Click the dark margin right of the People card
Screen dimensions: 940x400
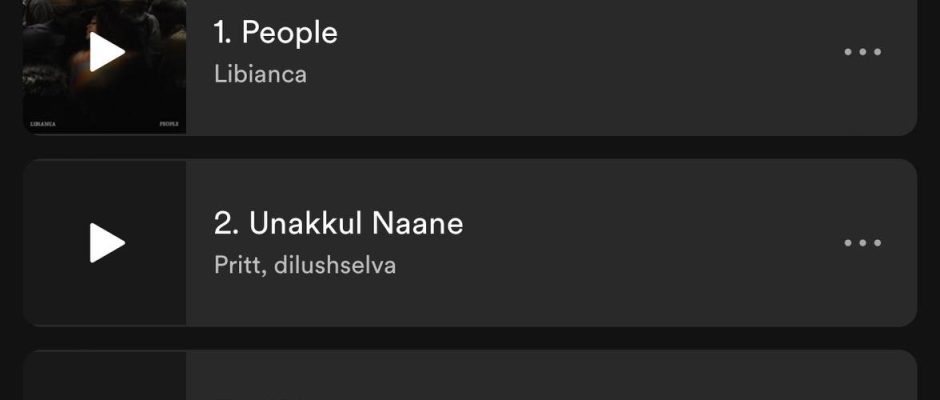(x=929, y=60)
